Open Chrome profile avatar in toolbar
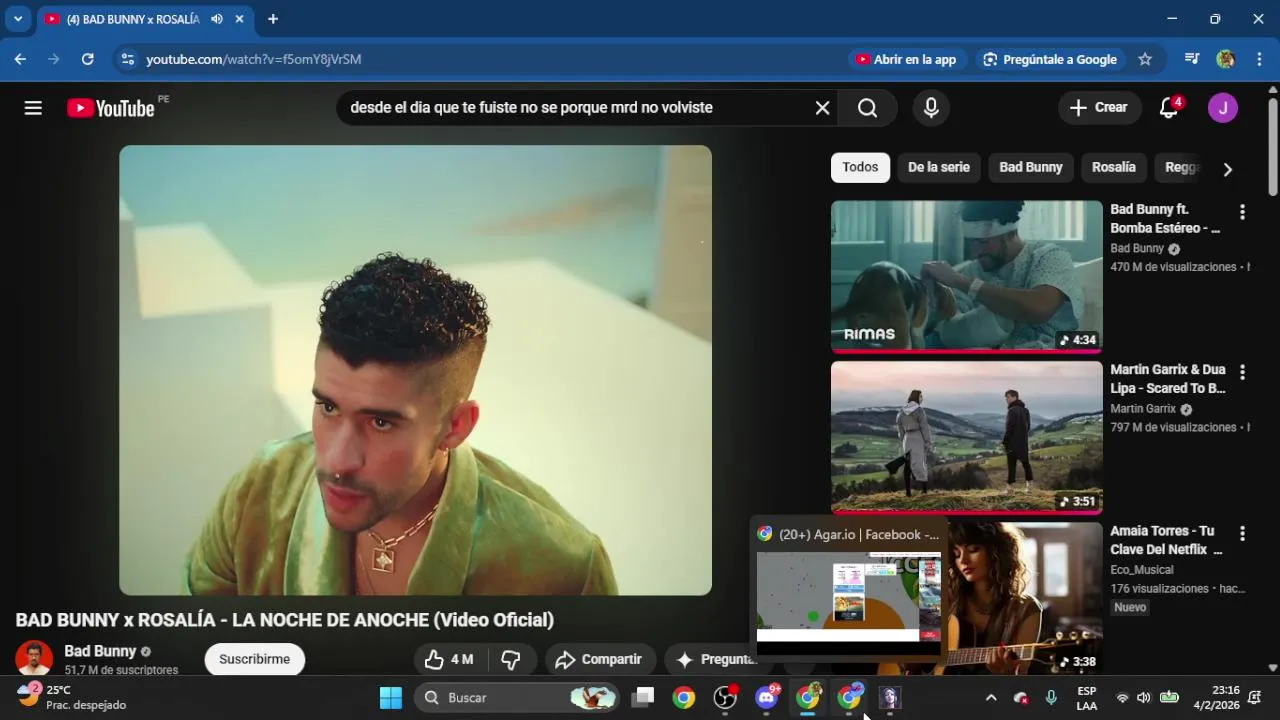The image size is (1280, 720). 1225,59
